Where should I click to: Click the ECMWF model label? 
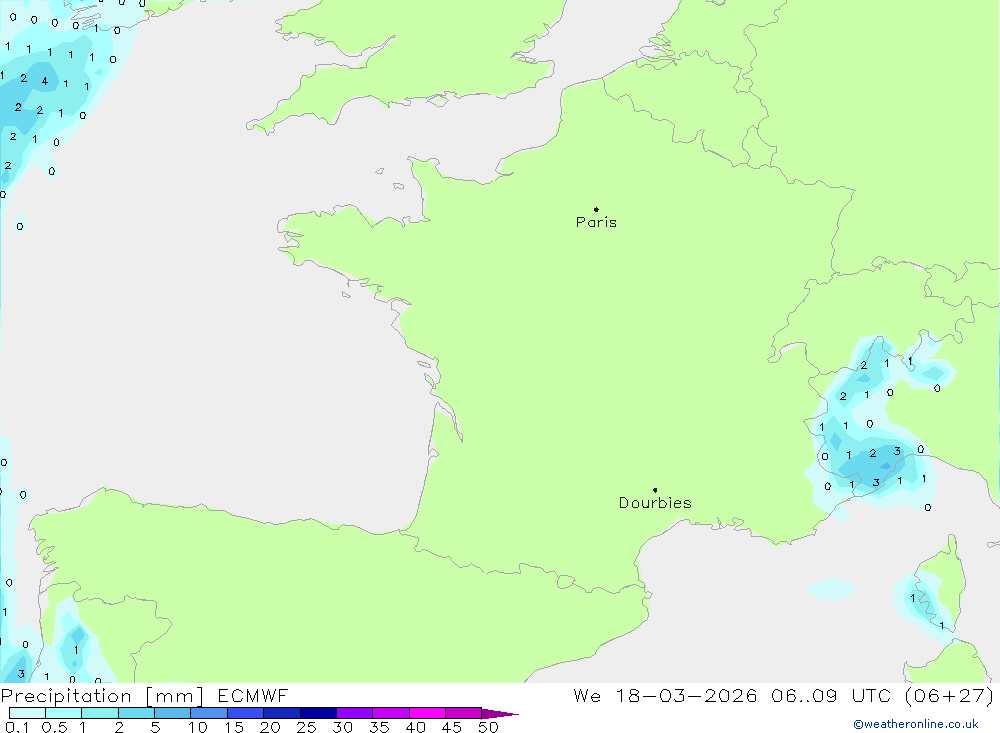click(x=253, y=695)
